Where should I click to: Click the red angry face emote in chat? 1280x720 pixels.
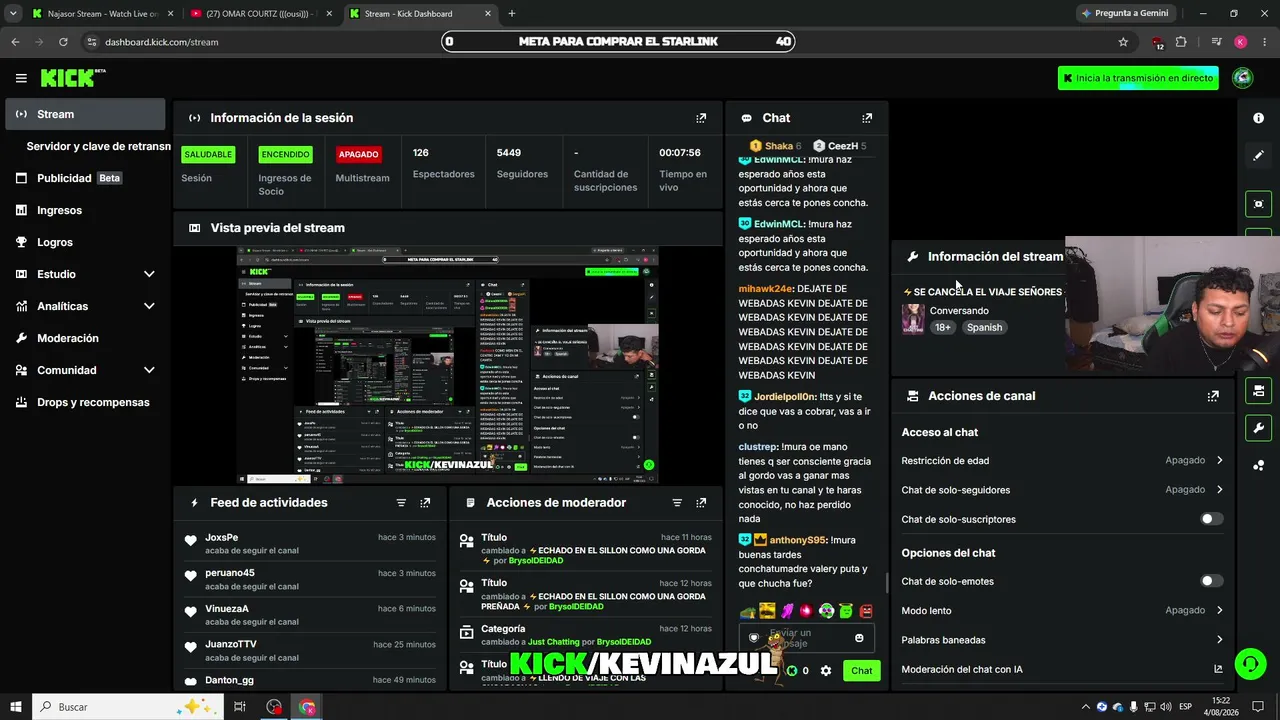tap(866, 611)
